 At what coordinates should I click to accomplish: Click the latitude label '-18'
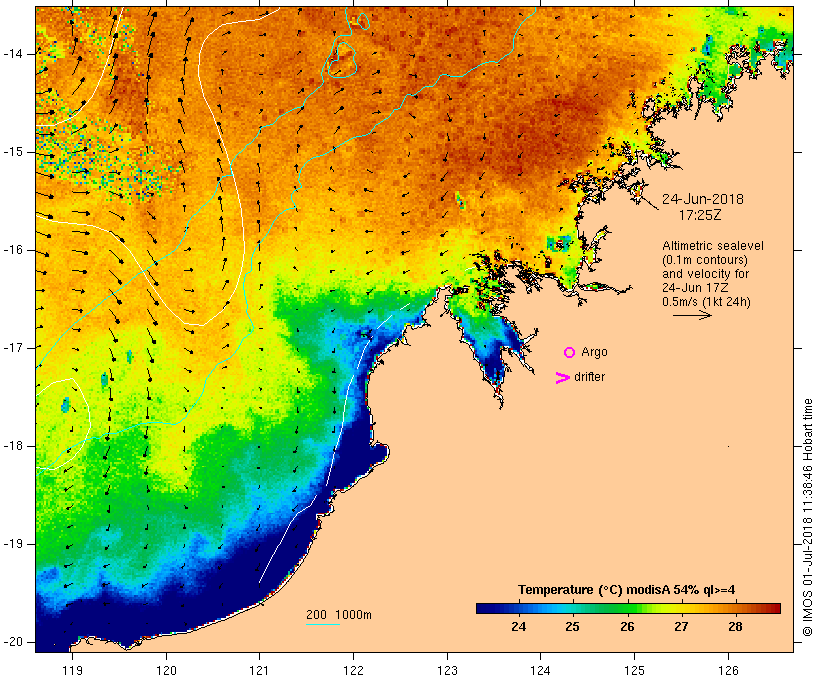[x=13, y=446]
